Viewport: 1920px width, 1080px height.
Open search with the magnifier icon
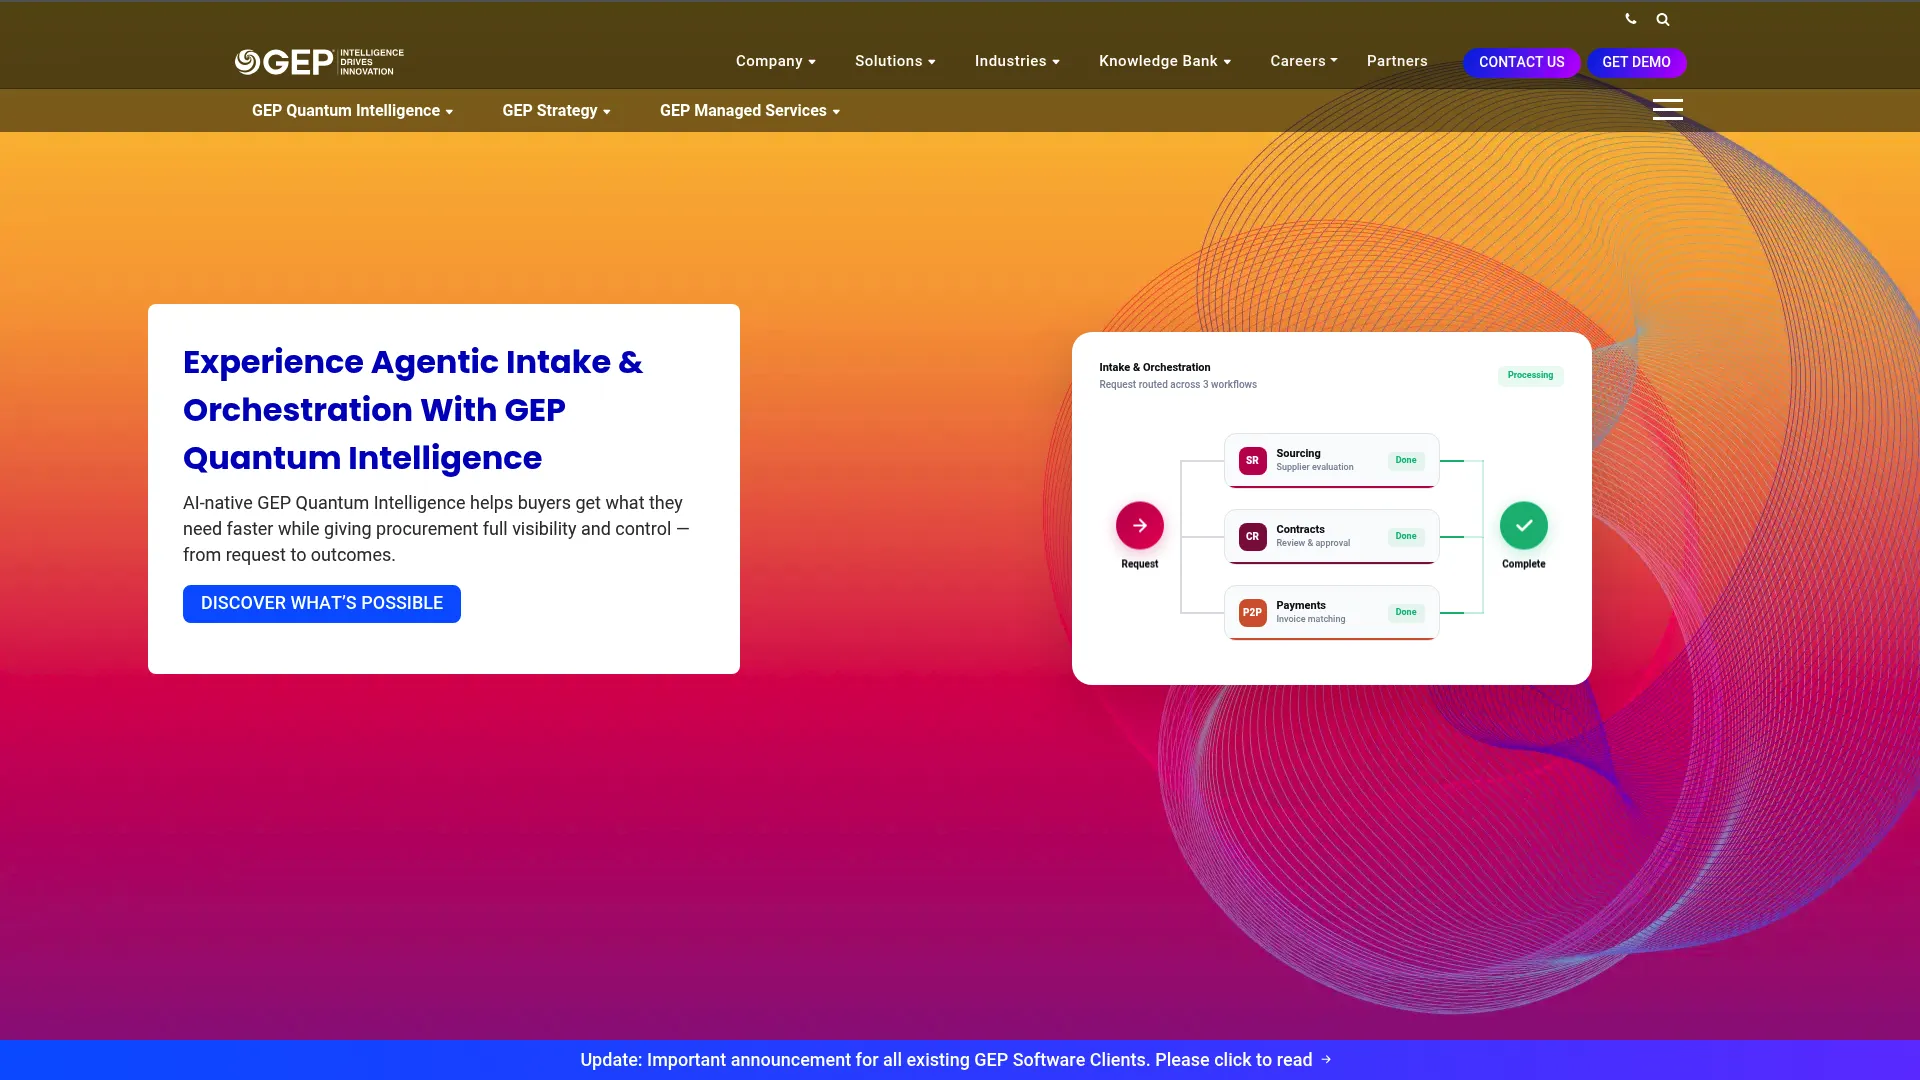click(x=1663, y=19)
